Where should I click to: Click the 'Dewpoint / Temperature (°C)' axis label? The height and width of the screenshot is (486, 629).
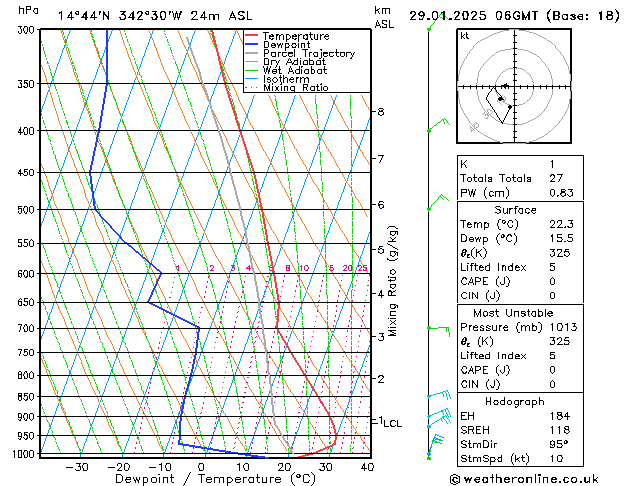pos(215,479)
